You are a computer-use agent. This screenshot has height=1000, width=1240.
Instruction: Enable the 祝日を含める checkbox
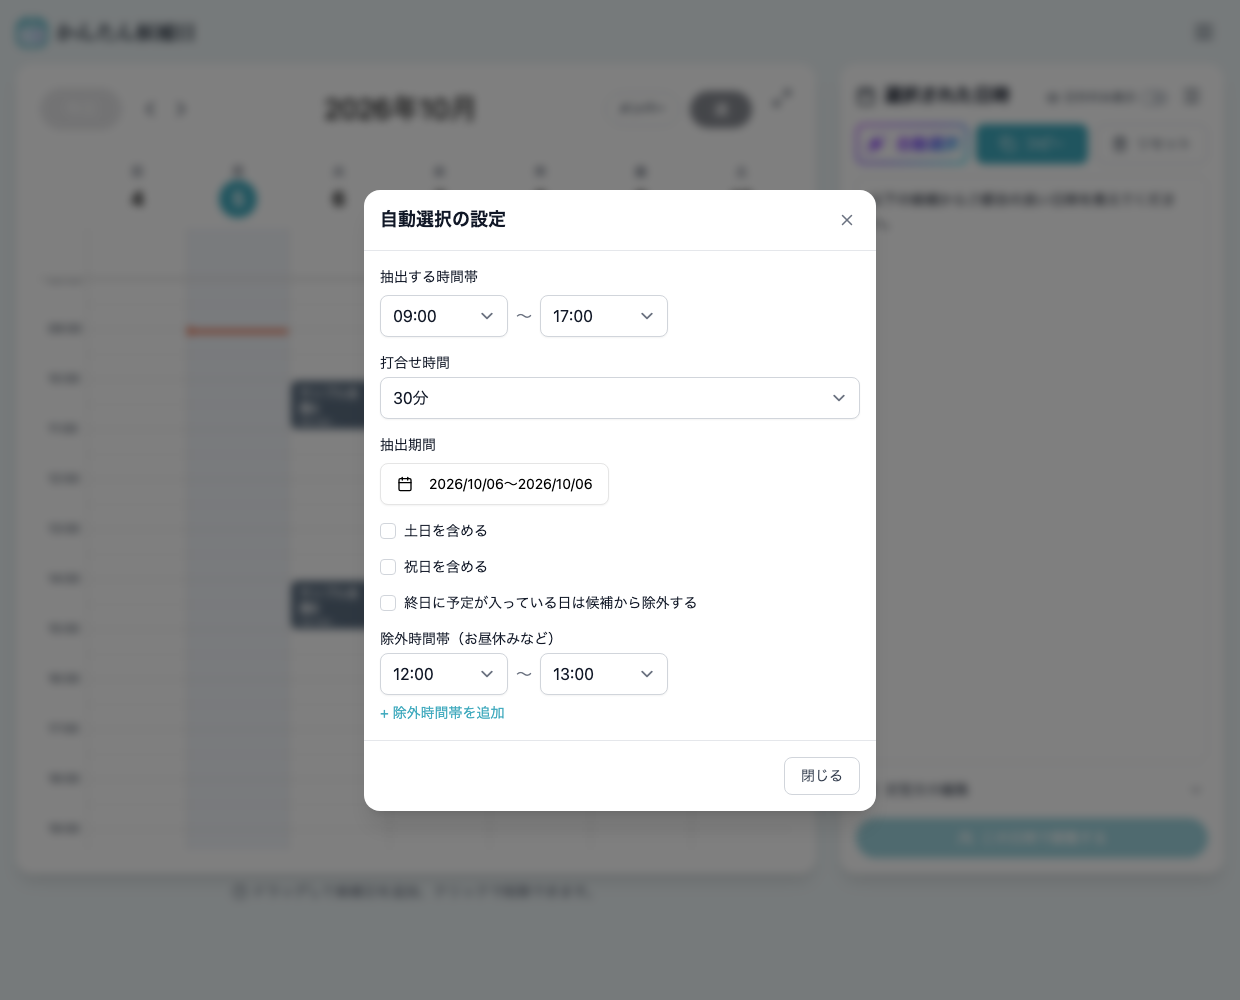tap(388, 567)
